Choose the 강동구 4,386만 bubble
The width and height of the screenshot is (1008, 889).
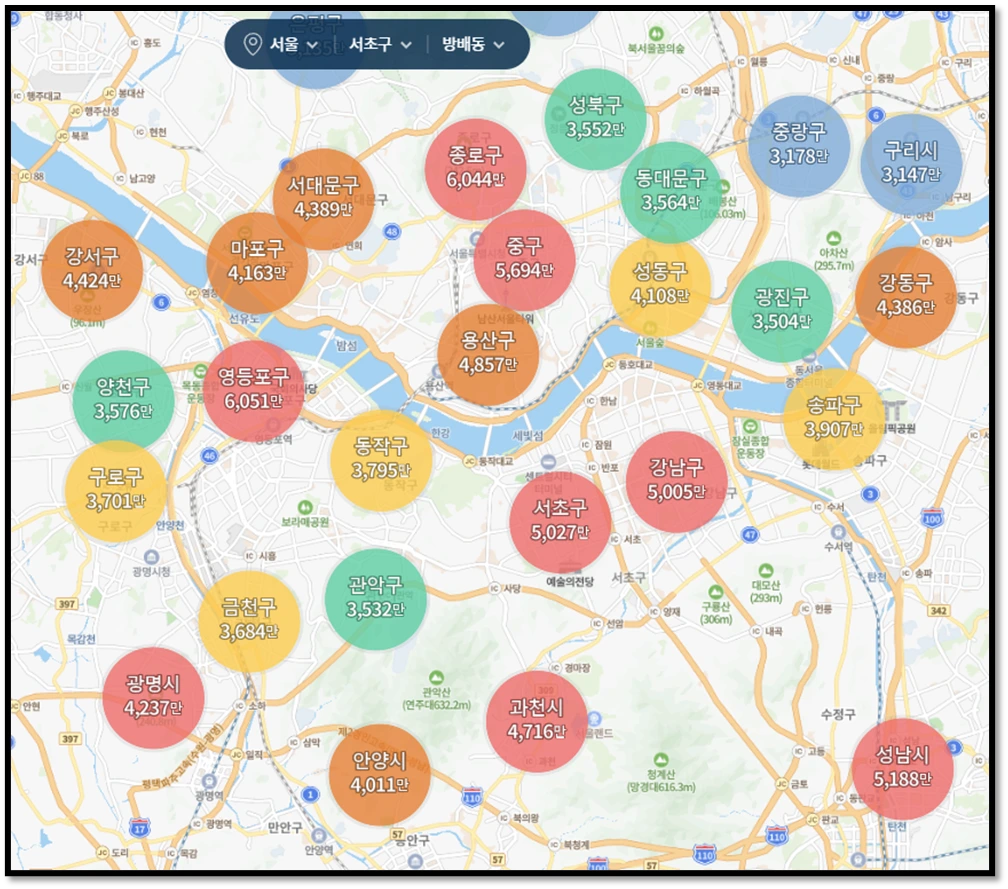point(906,297)
